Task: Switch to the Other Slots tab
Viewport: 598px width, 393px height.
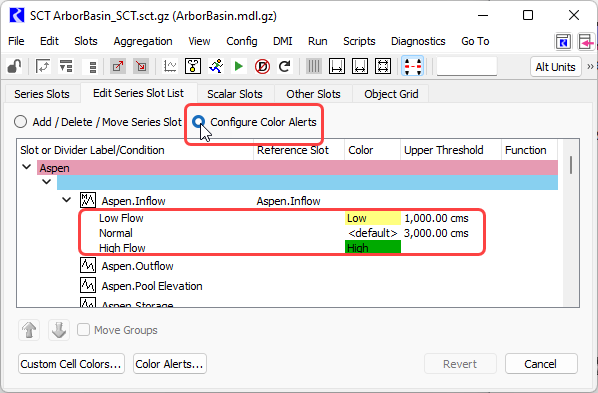Action: 313,94
